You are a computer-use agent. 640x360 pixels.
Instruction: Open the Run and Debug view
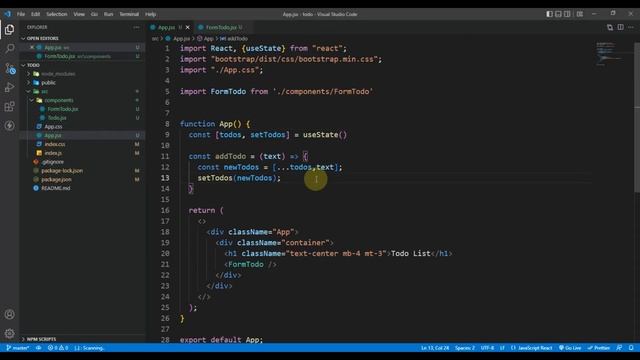(9, 87)
